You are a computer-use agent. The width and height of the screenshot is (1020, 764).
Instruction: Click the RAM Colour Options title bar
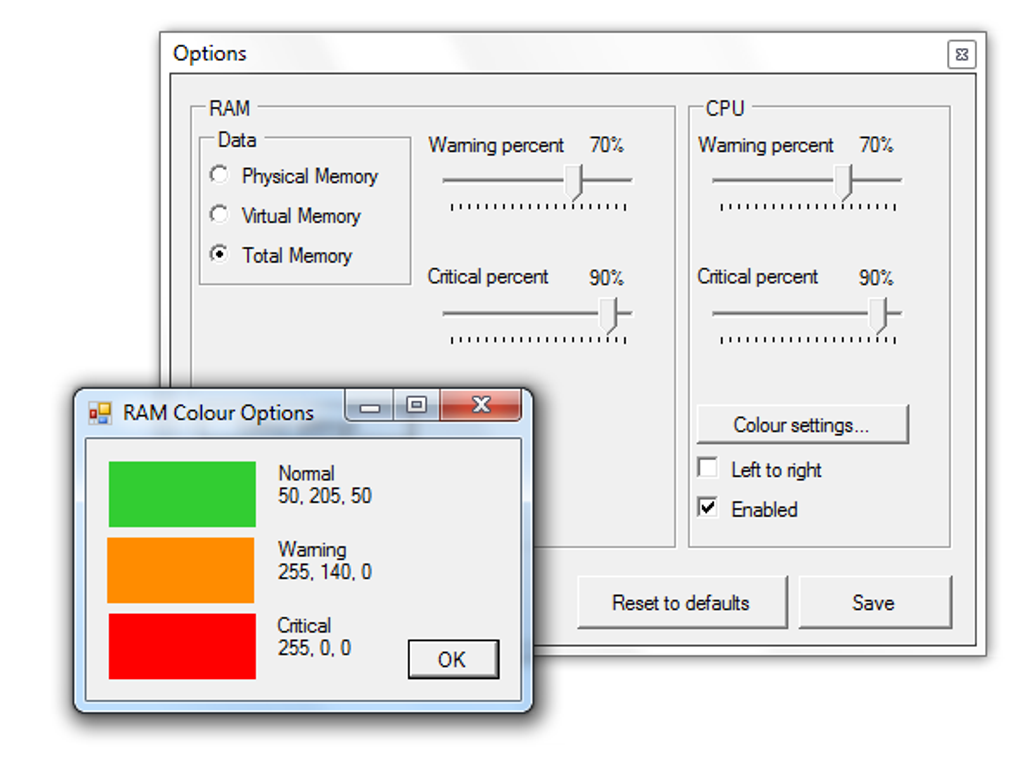(x=220, y=410)
